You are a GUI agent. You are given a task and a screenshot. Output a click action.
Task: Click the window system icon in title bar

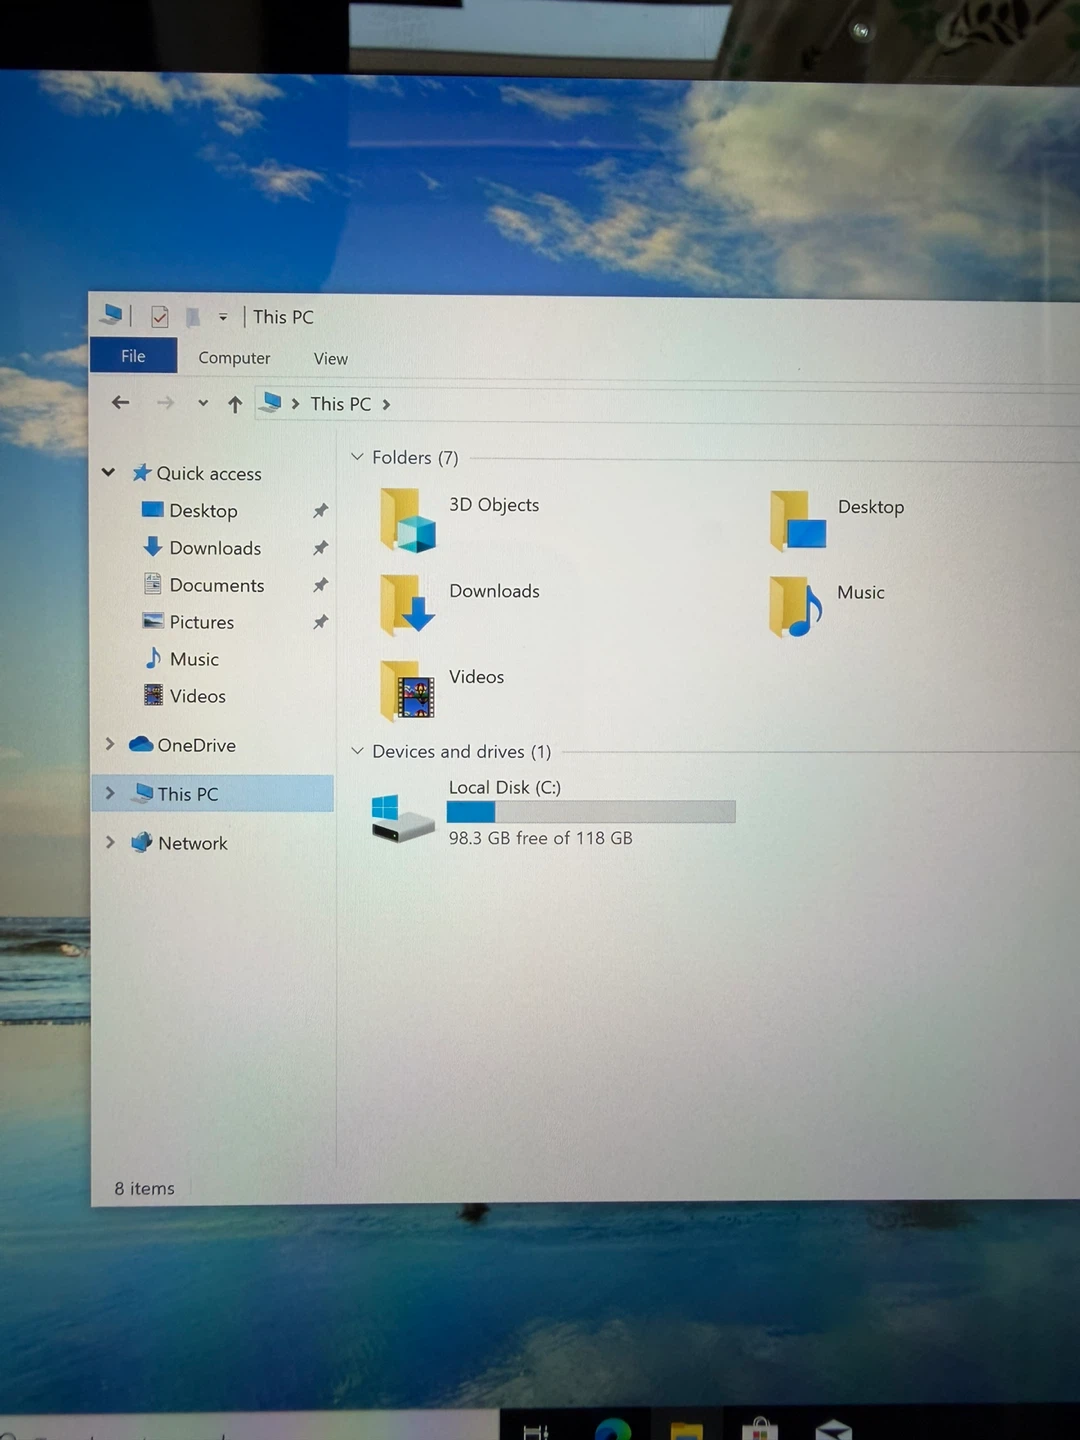[x=112, y=315]
